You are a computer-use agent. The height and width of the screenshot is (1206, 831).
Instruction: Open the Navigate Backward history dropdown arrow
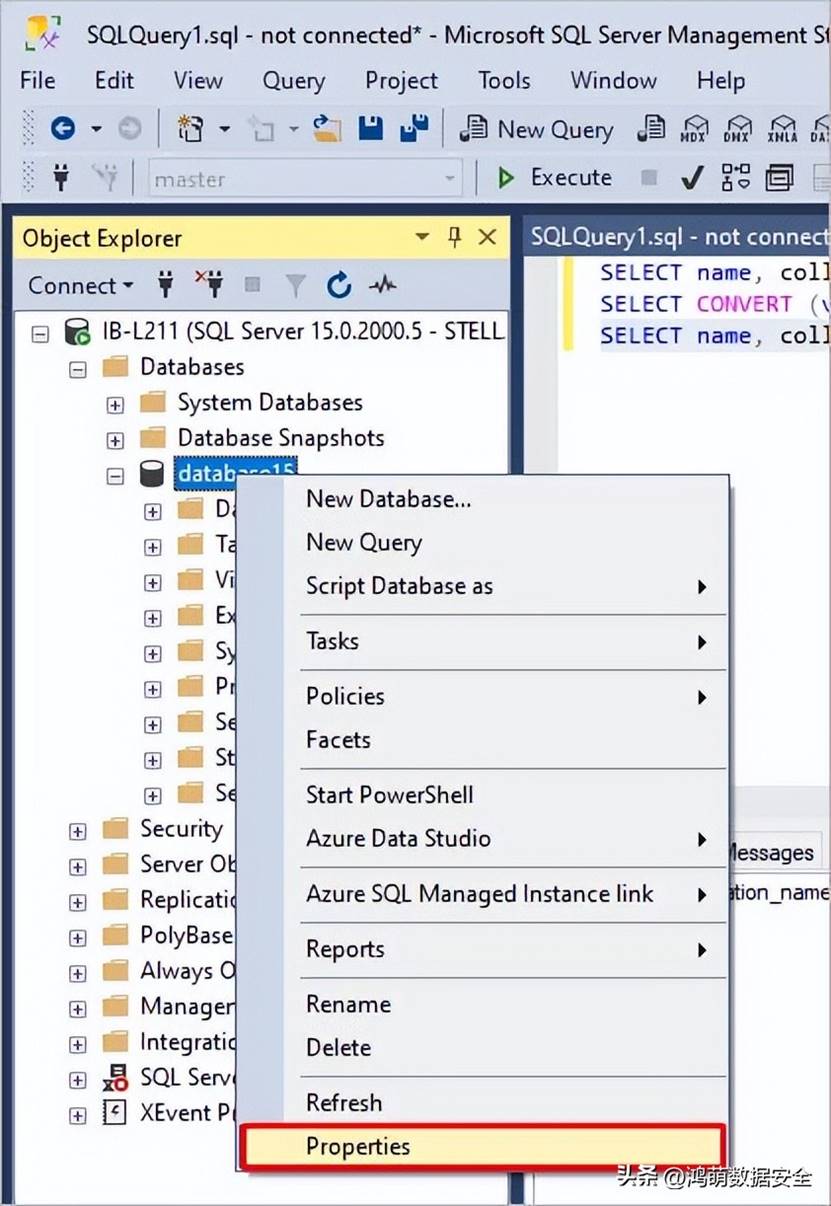(x=97, y=128)
